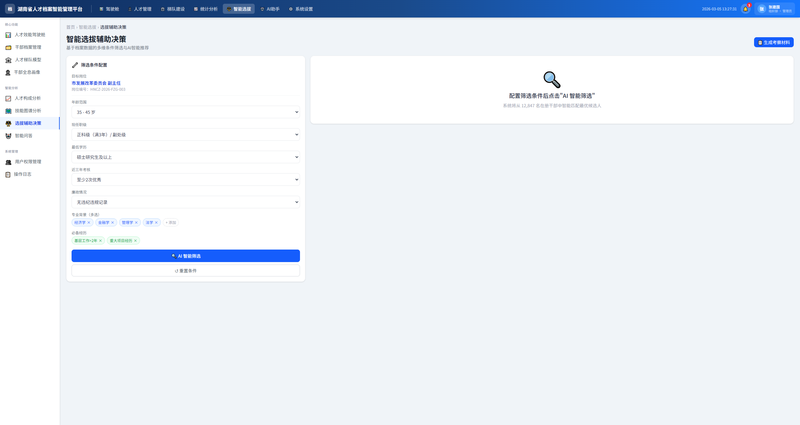This screenshot has height=425, width=800.
Task: Click the target position link 市发展改革委员会 副主任
Action: [96, 83]
